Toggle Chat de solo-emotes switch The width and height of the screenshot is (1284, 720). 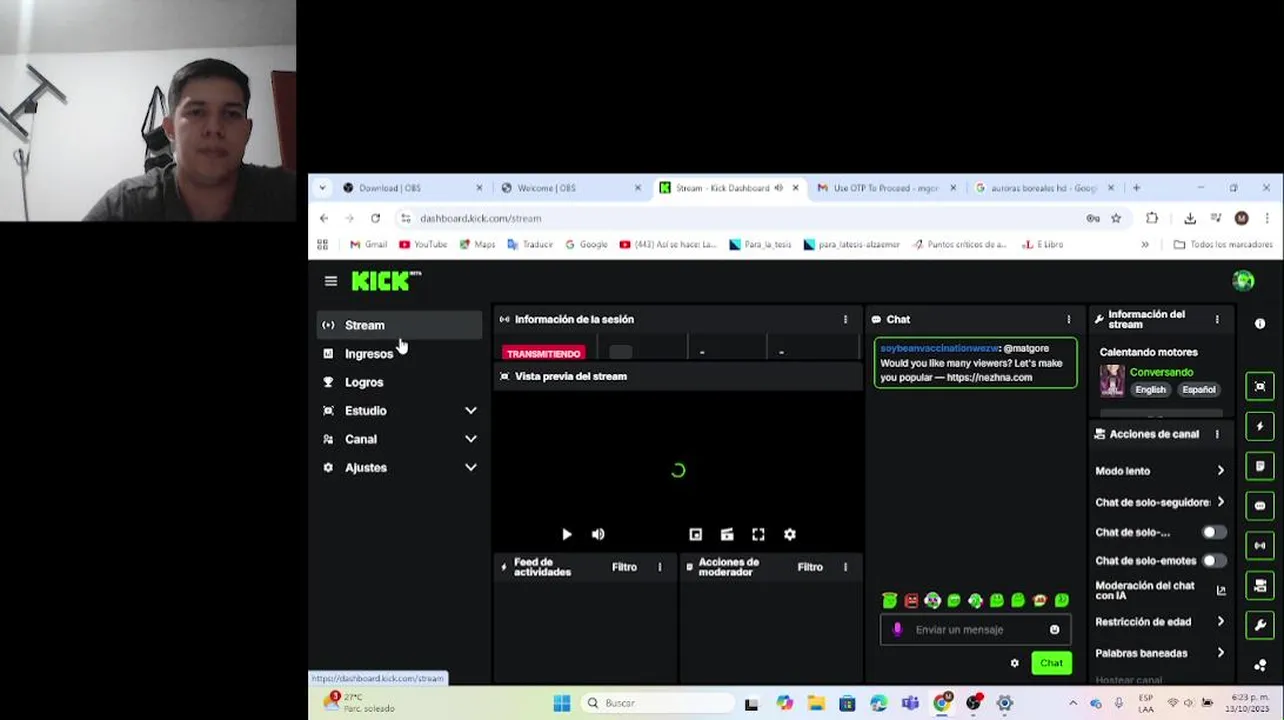coord(1213,561)
